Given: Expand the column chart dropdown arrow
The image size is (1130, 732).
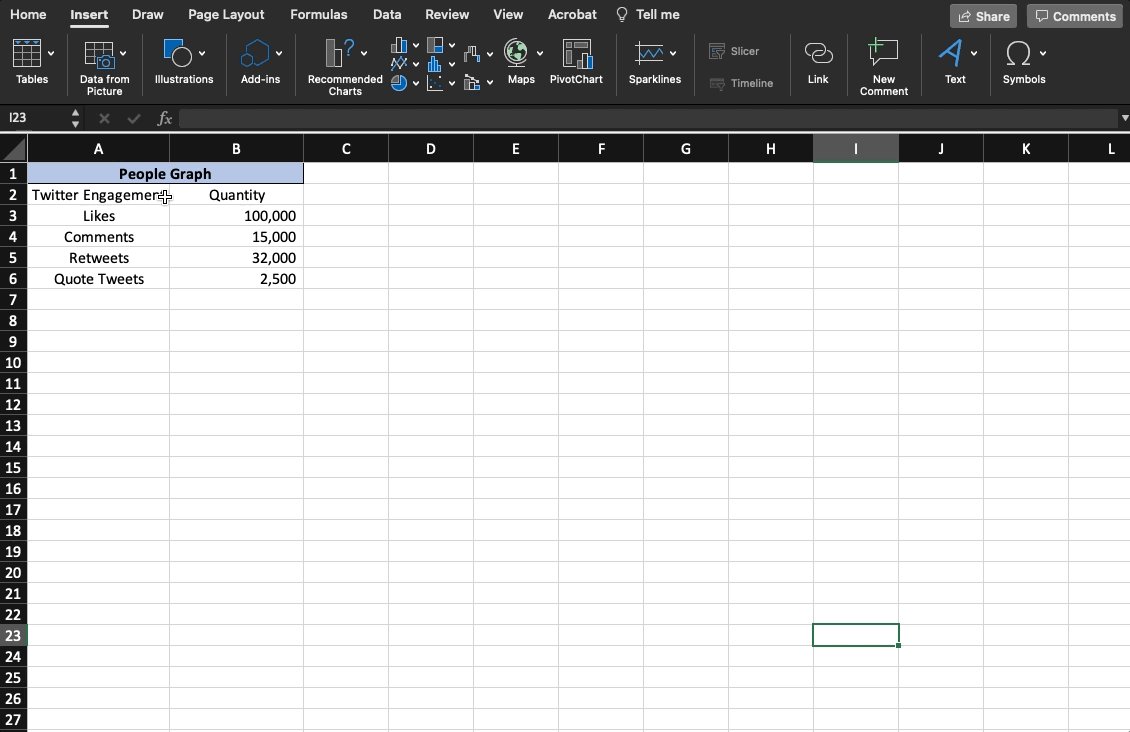Looking at the screenshot, I should tap(416, 45).
